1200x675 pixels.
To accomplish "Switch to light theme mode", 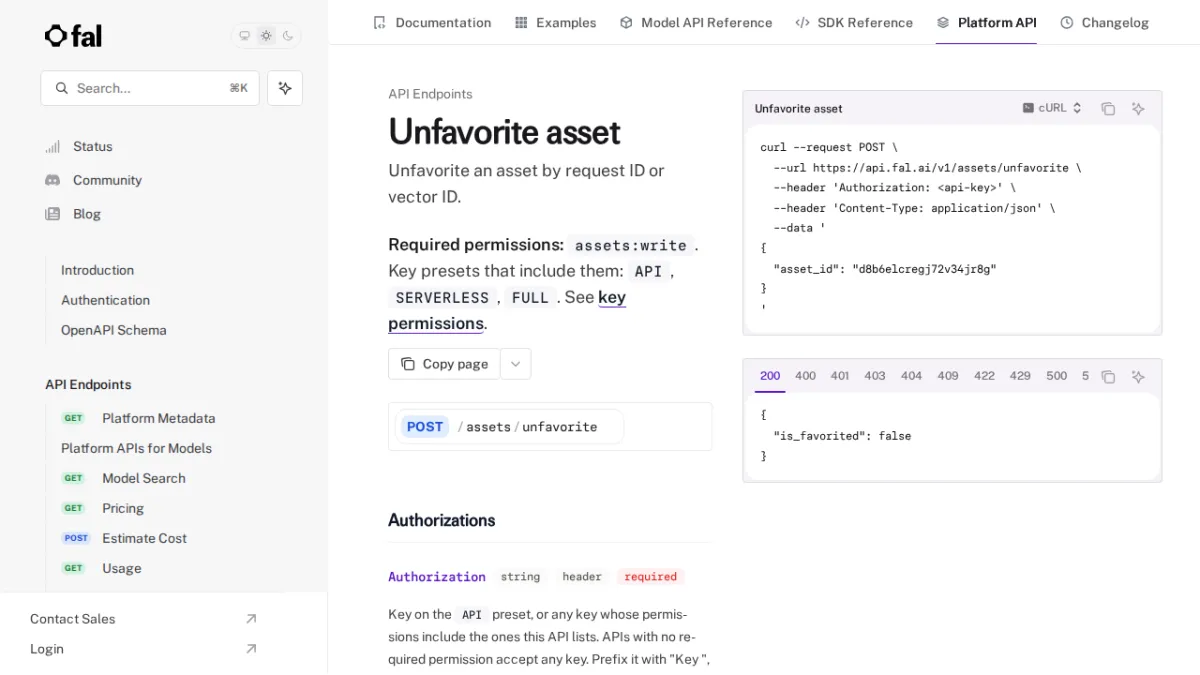I will tap(266, 36).
